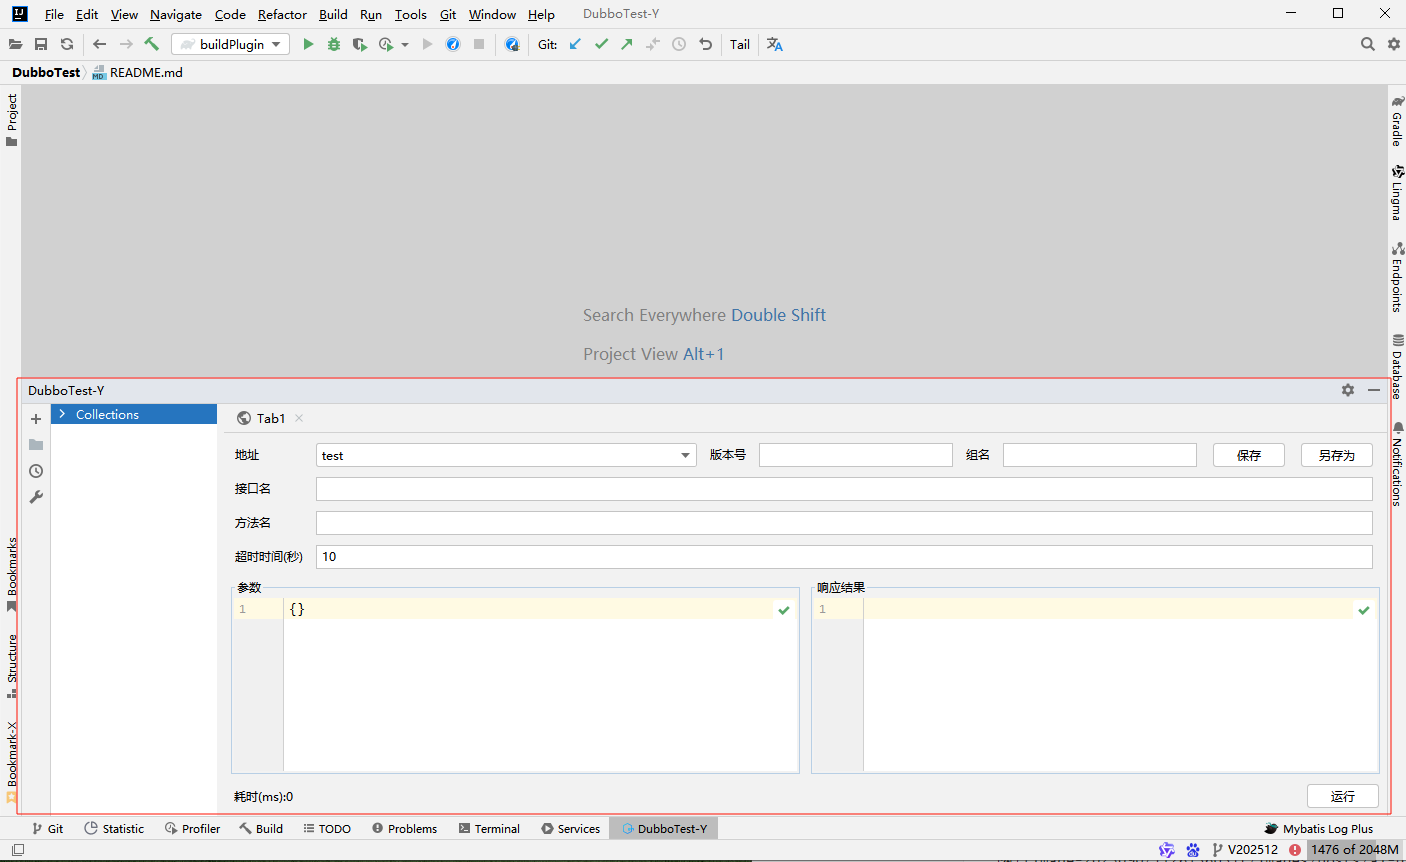The image size is (1406, 862).
Task: Commit changes using the Git checkmark icon
Action: pyautogui.click(x=601, y=44)
